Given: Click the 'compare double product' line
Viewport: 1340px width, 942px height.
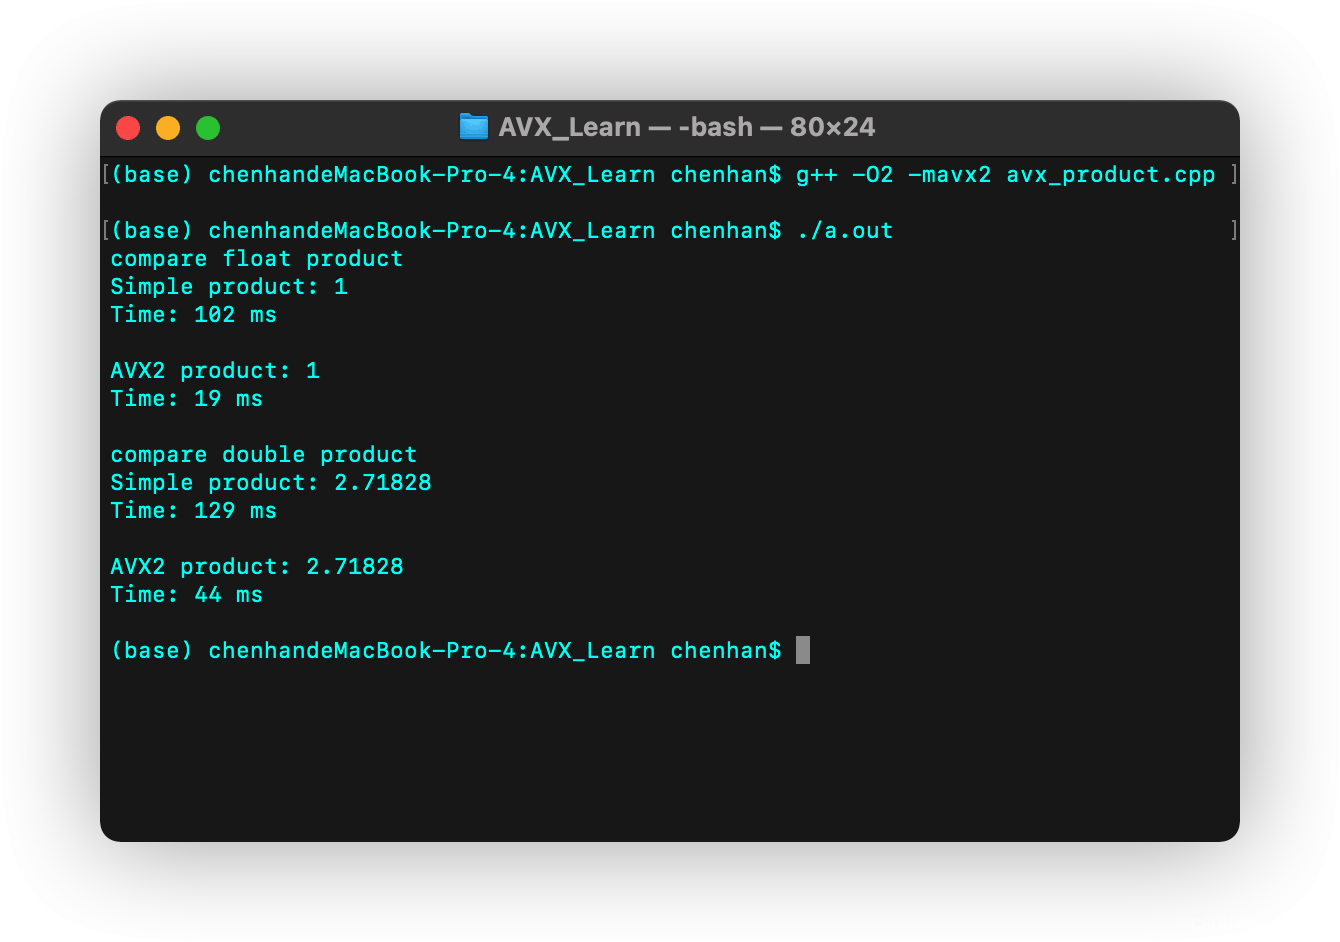Looking at the screenshot, I should 264,455.
